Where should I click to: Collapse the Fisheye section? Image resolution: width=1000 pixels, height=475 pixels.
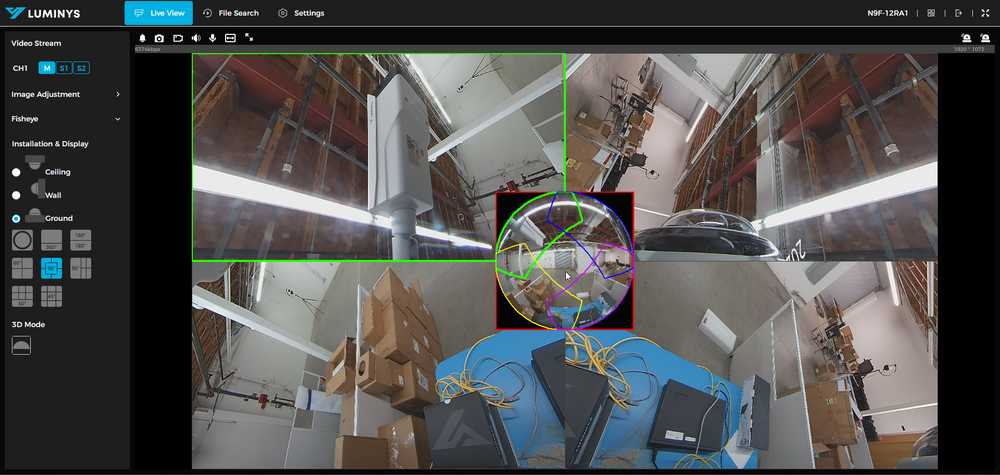point(117,119)
